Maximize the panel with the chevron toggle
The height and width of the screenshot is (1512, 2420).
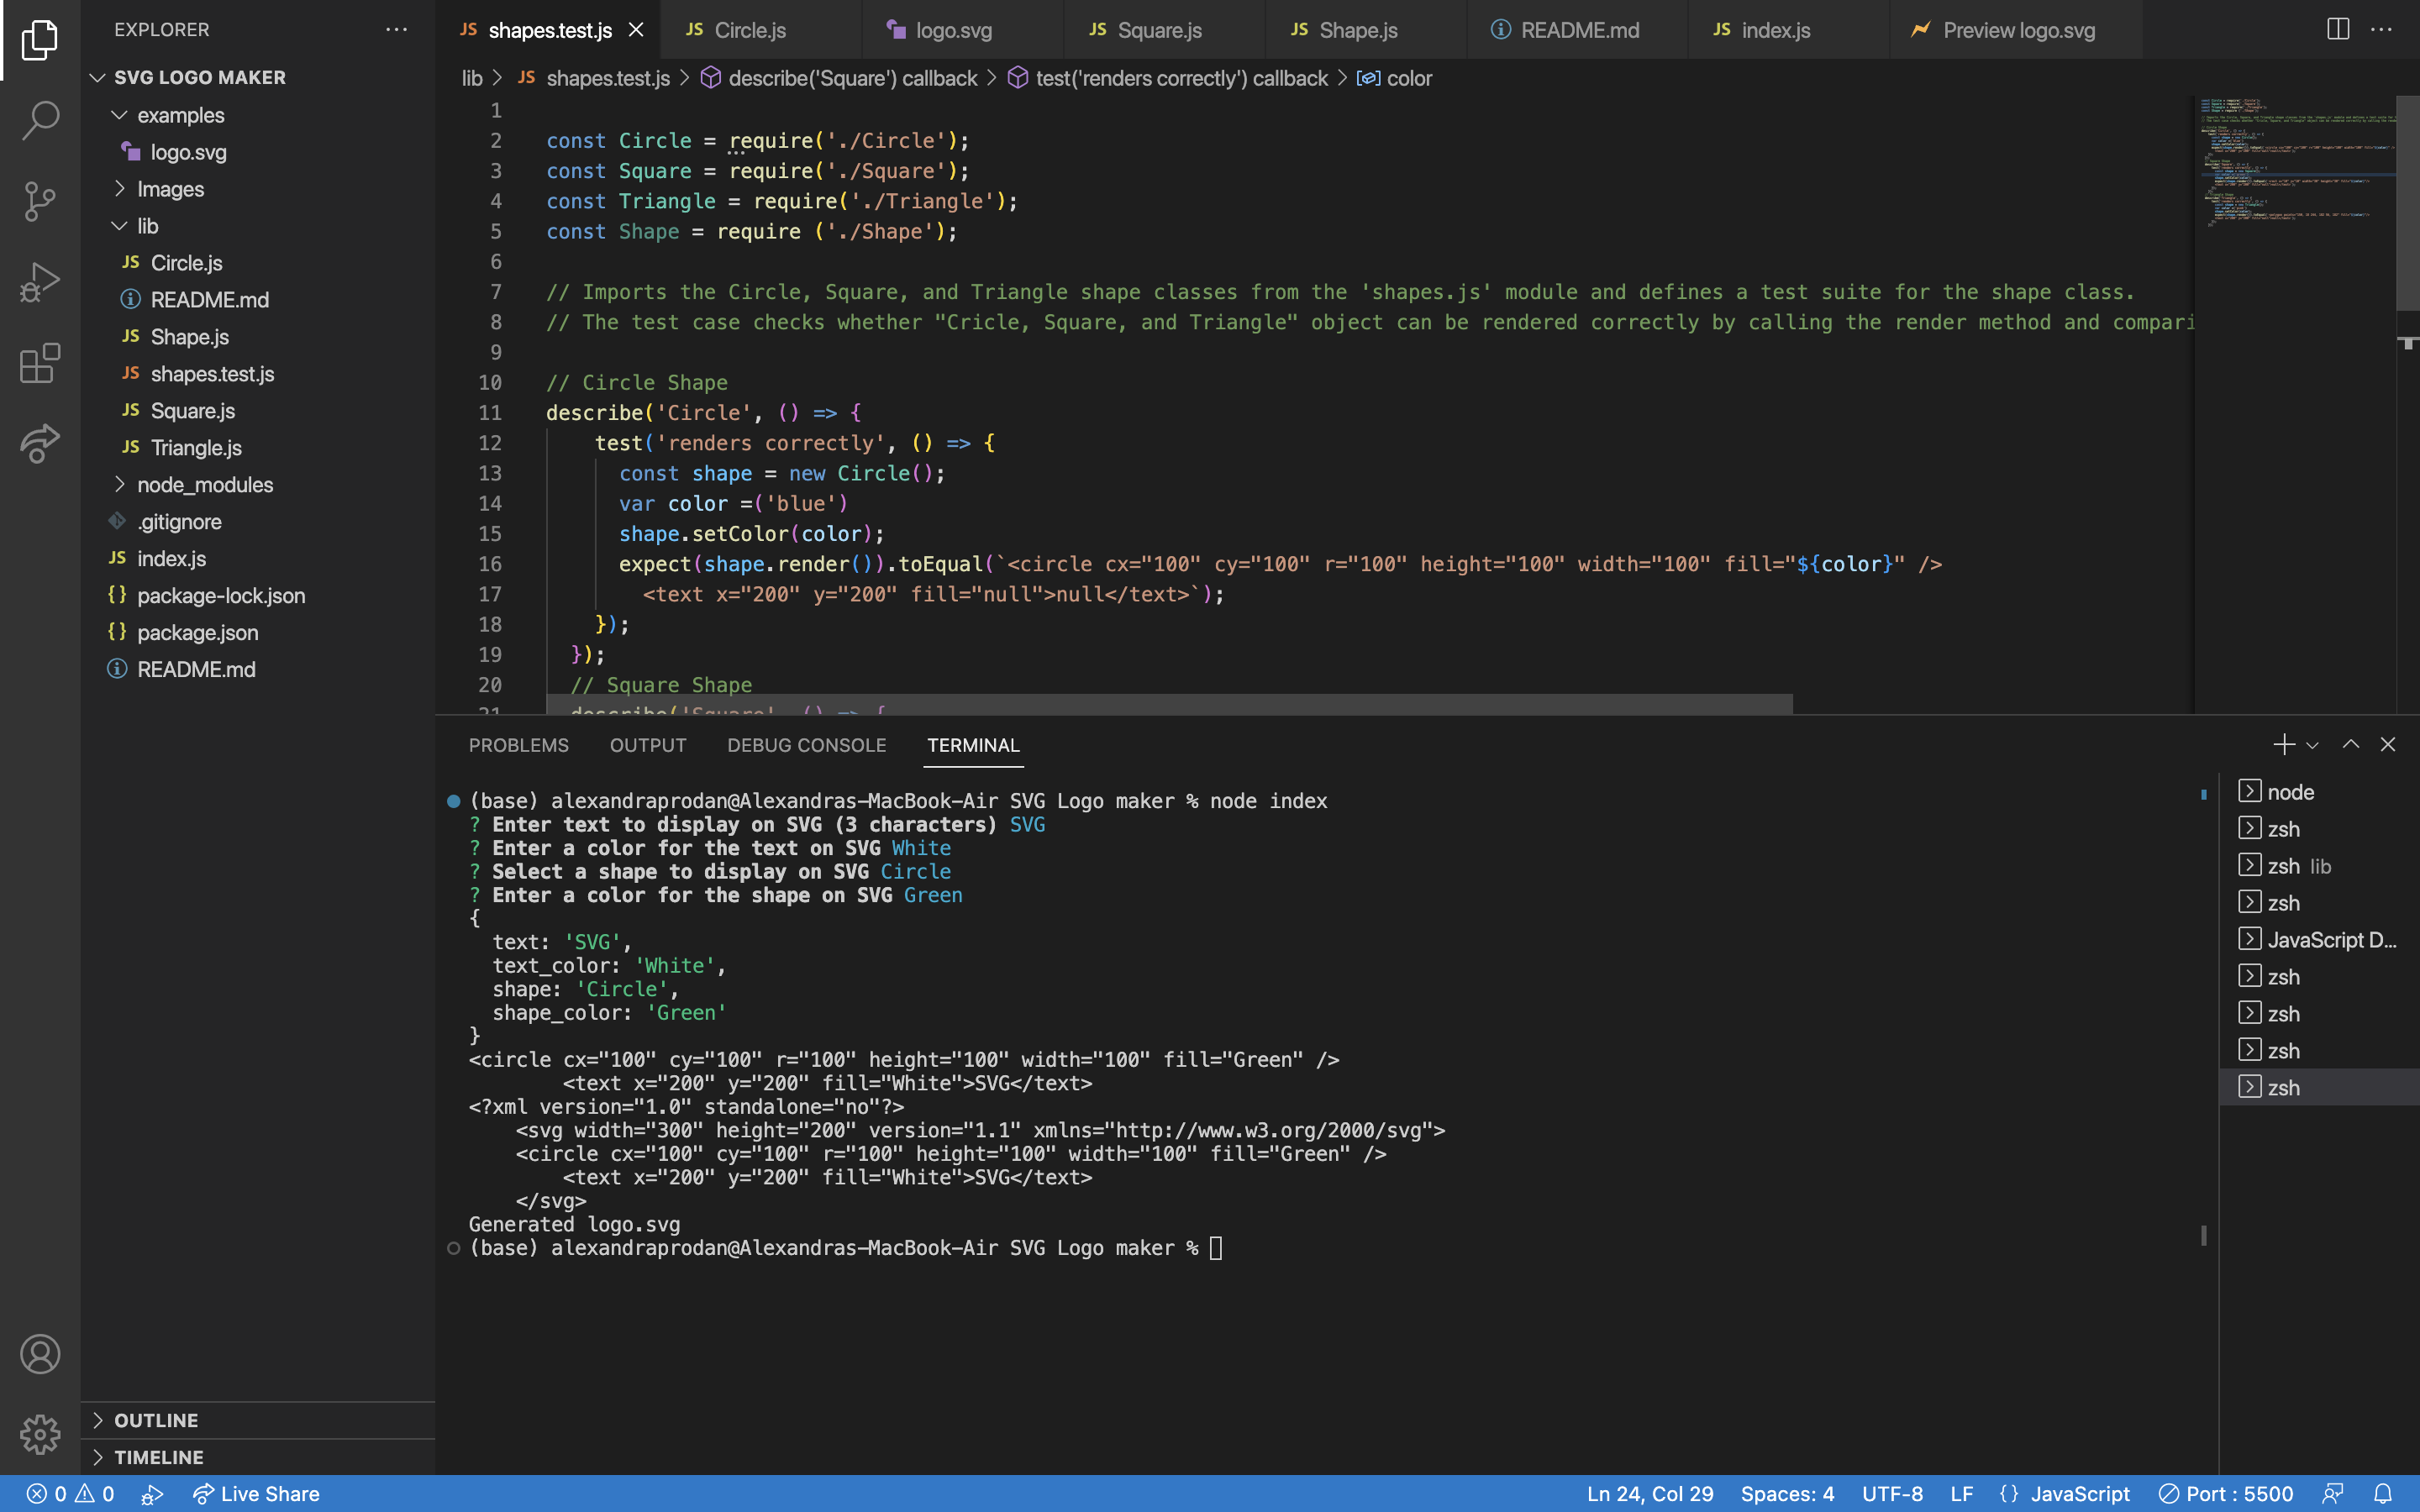(x=2350, y=744)
